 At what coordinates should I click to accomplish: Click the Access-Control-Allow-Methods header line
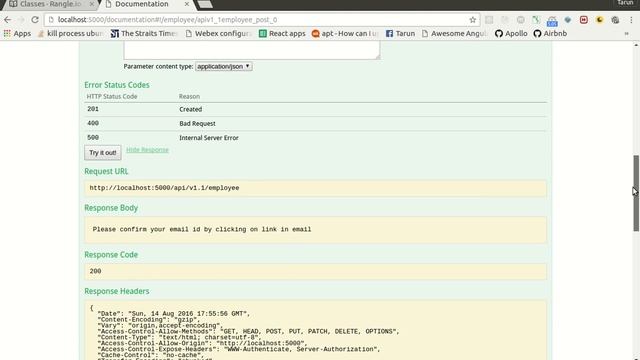coord(249,331)
